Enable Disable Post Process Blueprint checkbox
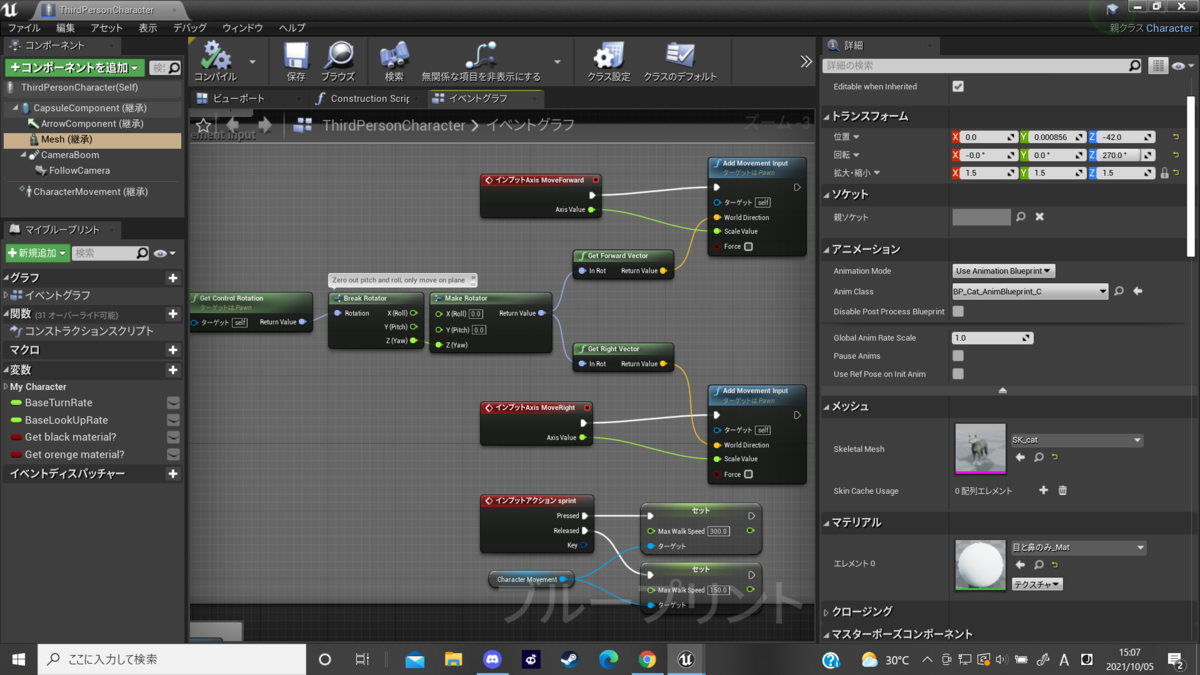 tap(958, 312)
